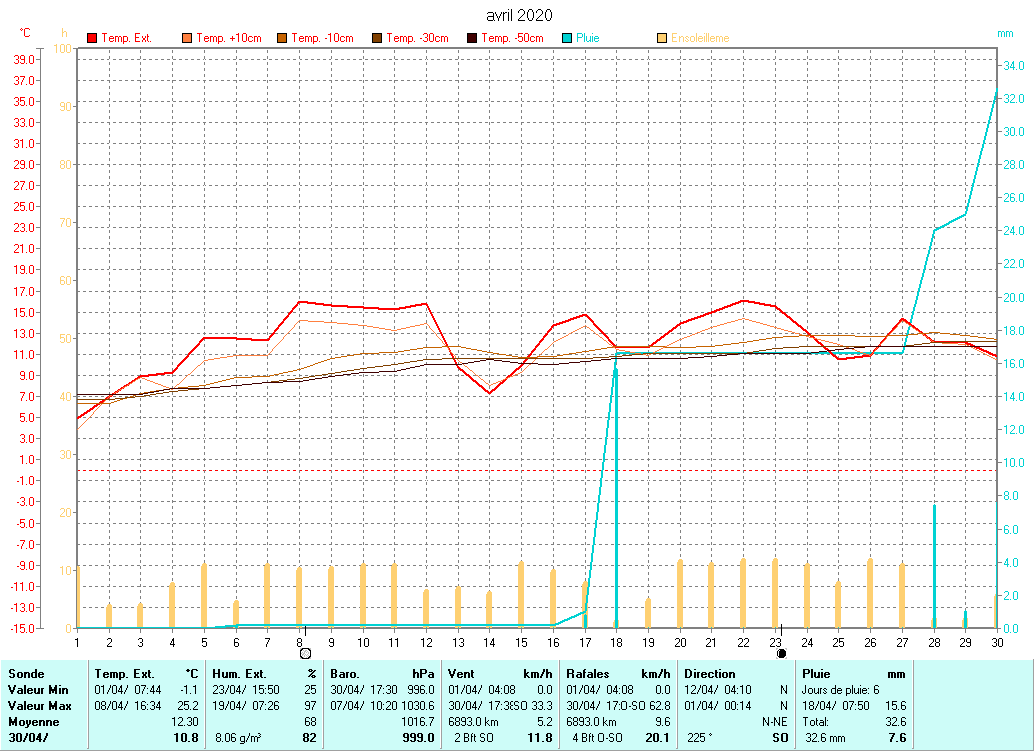Click the Jours de pluie: 6 text

840,690
